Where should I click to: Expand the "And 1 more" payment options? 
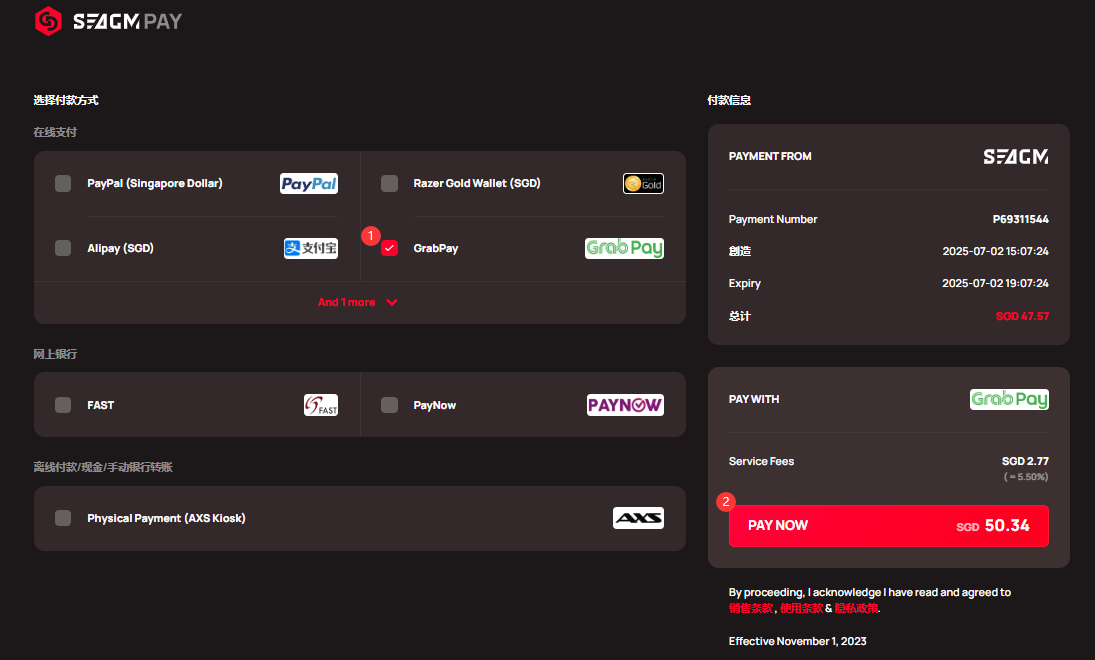(x=358, y=302)
